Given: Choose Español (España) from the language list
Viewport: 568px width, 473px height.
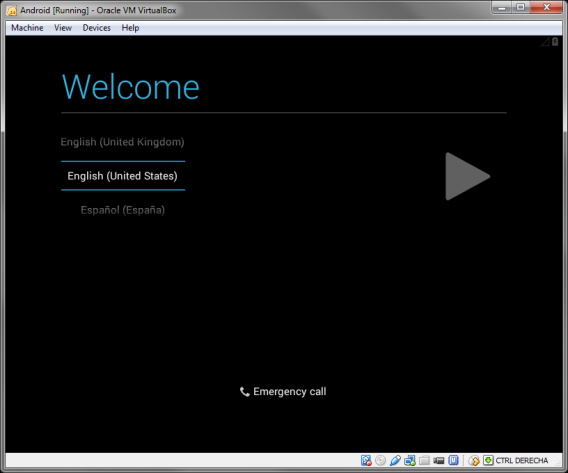Looking at the screenshot, I should tap(122, 210).
